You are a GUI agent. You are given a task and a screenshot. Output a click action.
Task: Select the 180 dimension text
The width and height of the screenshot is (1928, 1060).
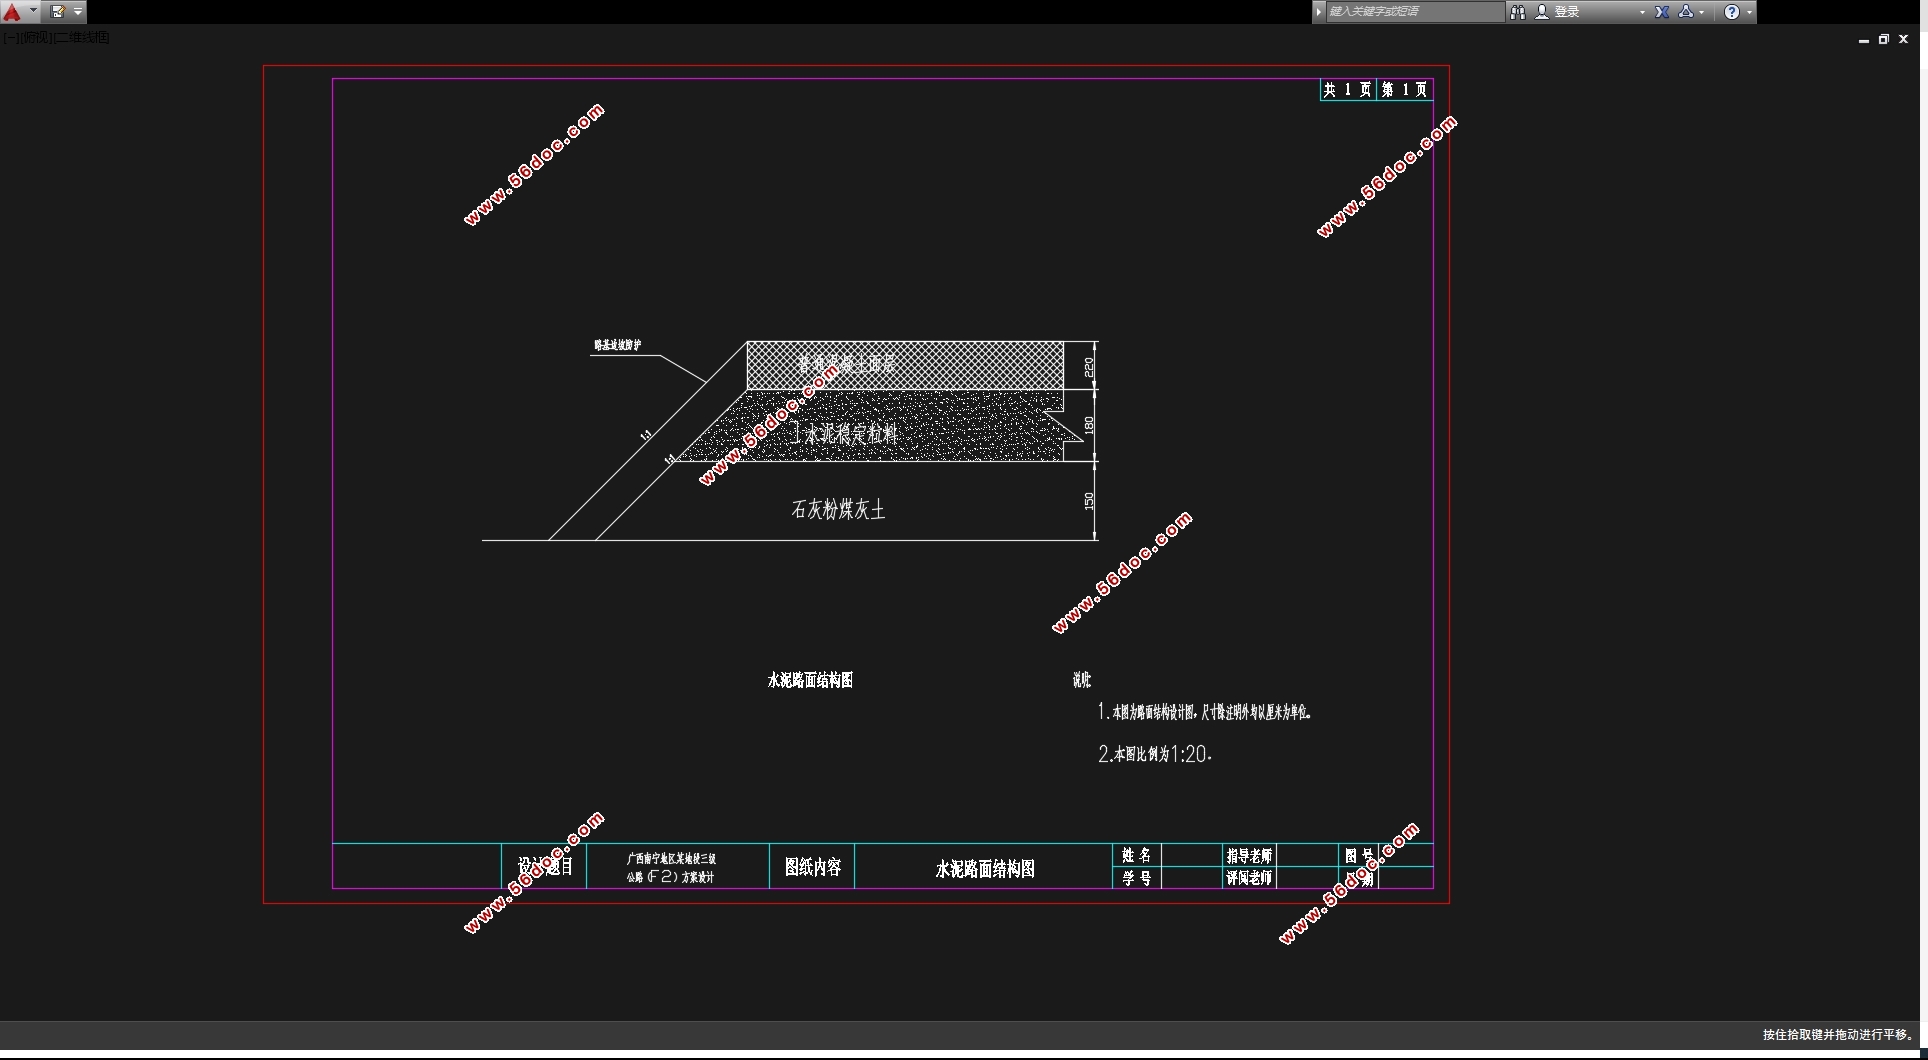[x=1089, y=425]
